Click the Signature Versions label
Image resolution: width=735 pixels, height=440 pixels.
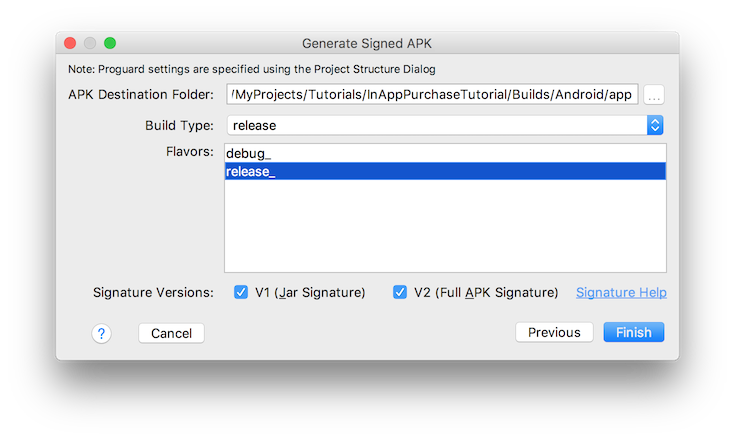[153, 292]
